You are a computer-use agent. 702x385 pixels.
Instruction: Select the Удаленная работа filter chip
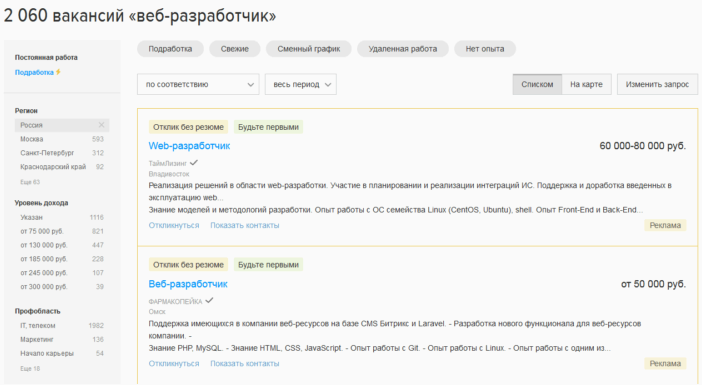click(x=402, y=49)
